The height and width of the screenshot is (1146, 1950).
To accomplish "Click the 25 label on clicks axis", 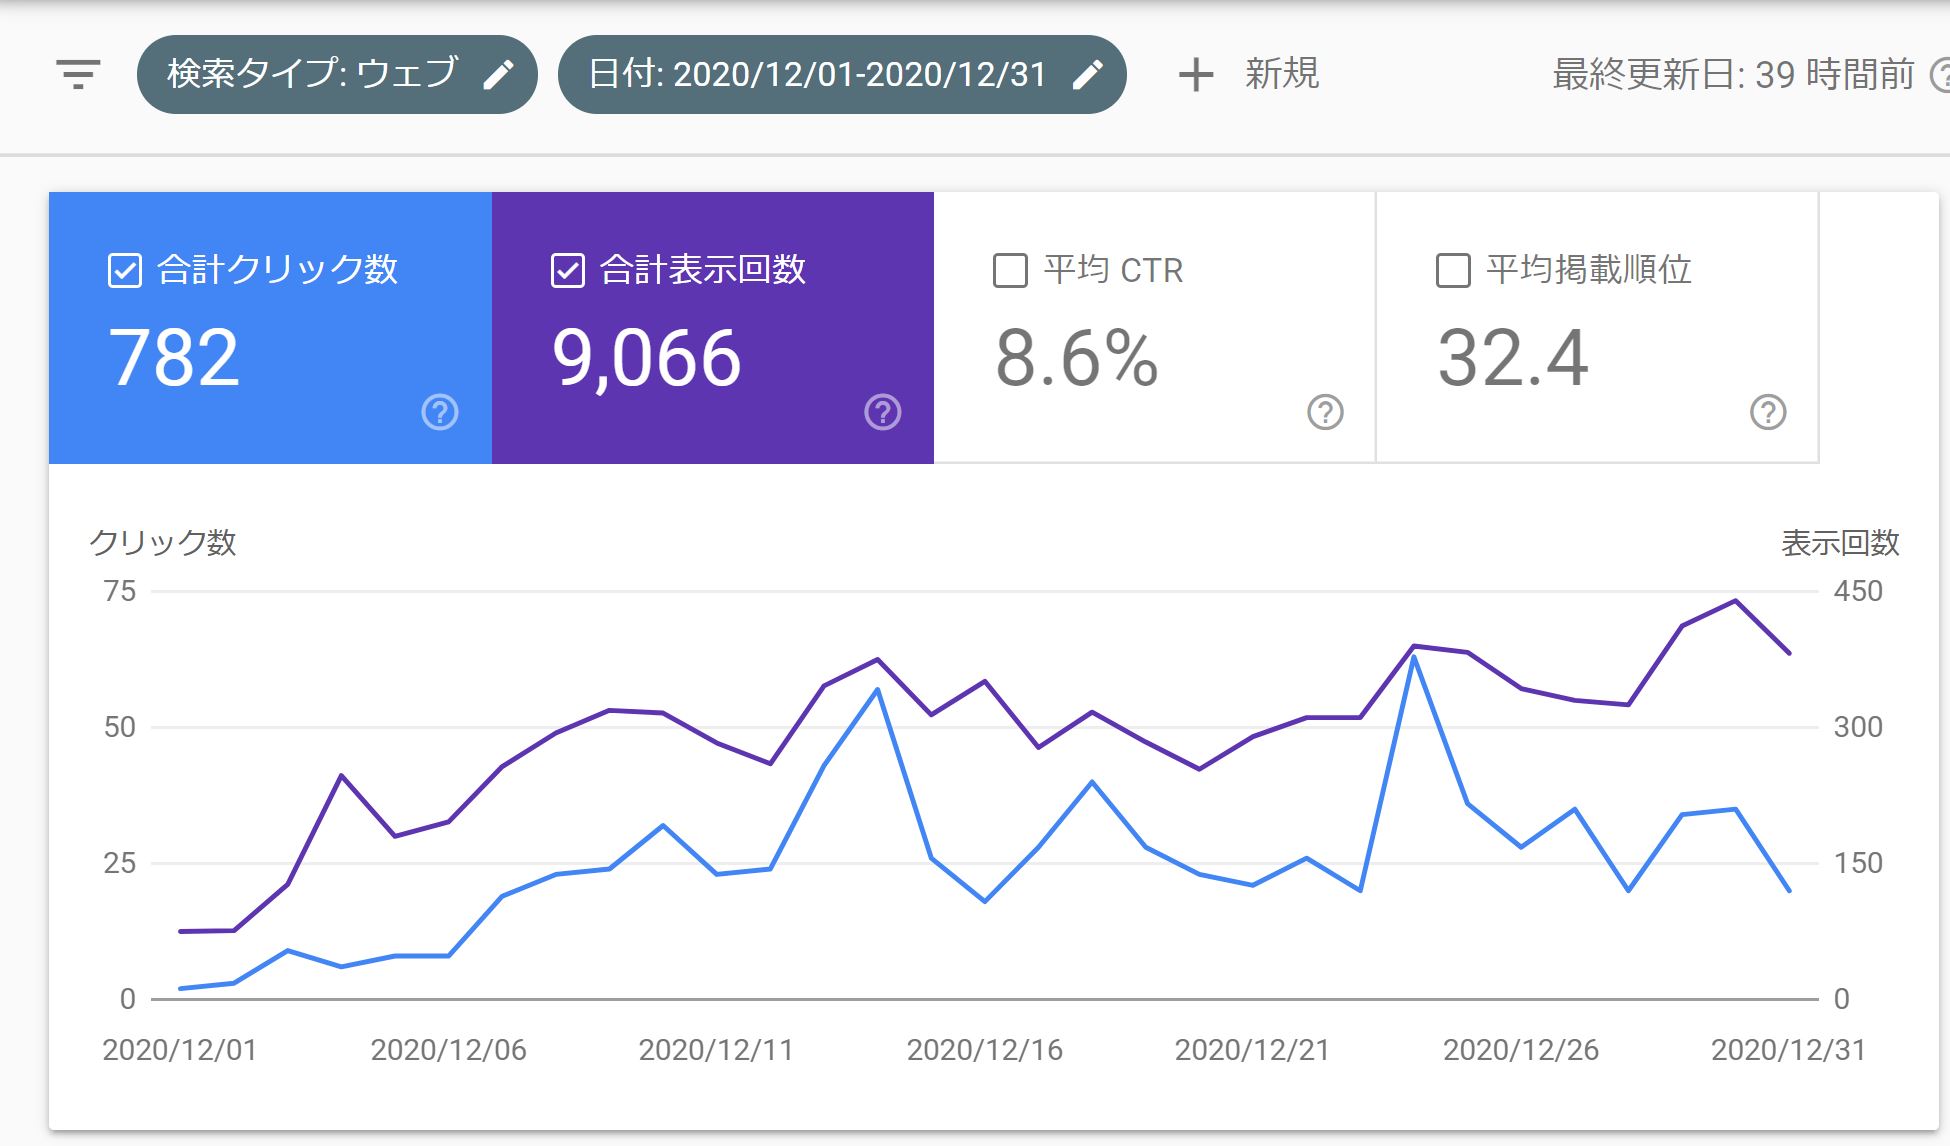I will click(x=120, y=863).
